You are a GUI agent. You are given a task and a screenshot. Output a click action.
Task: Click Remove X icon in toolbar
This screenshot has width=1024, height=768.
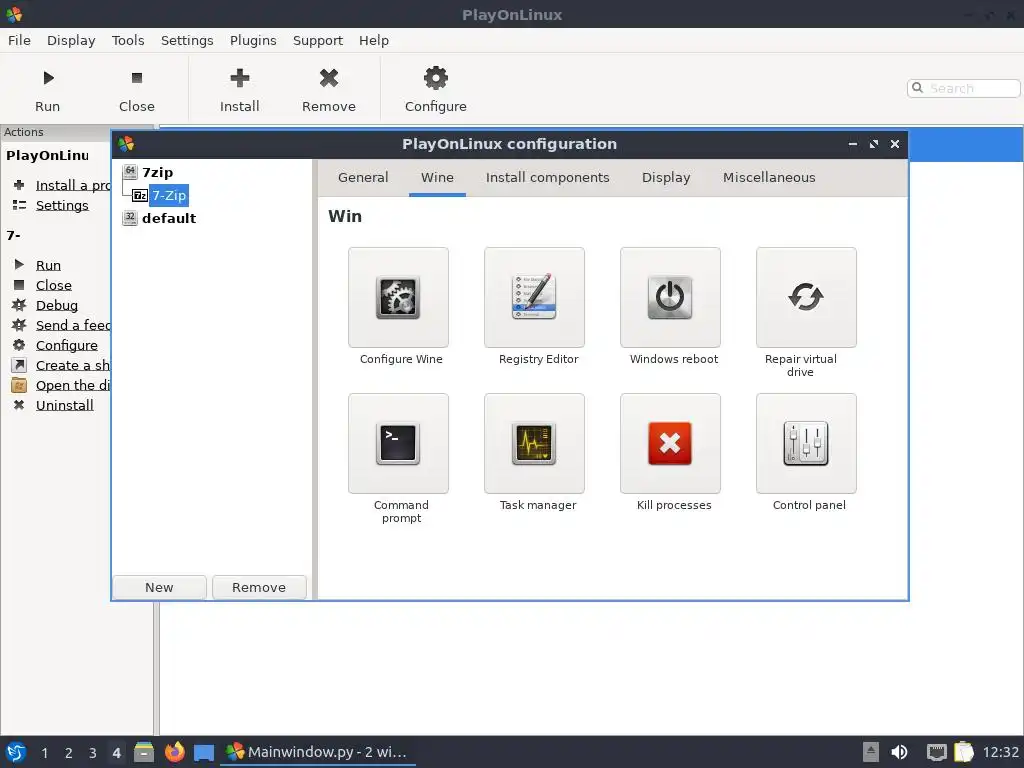[x=328, y=78]
